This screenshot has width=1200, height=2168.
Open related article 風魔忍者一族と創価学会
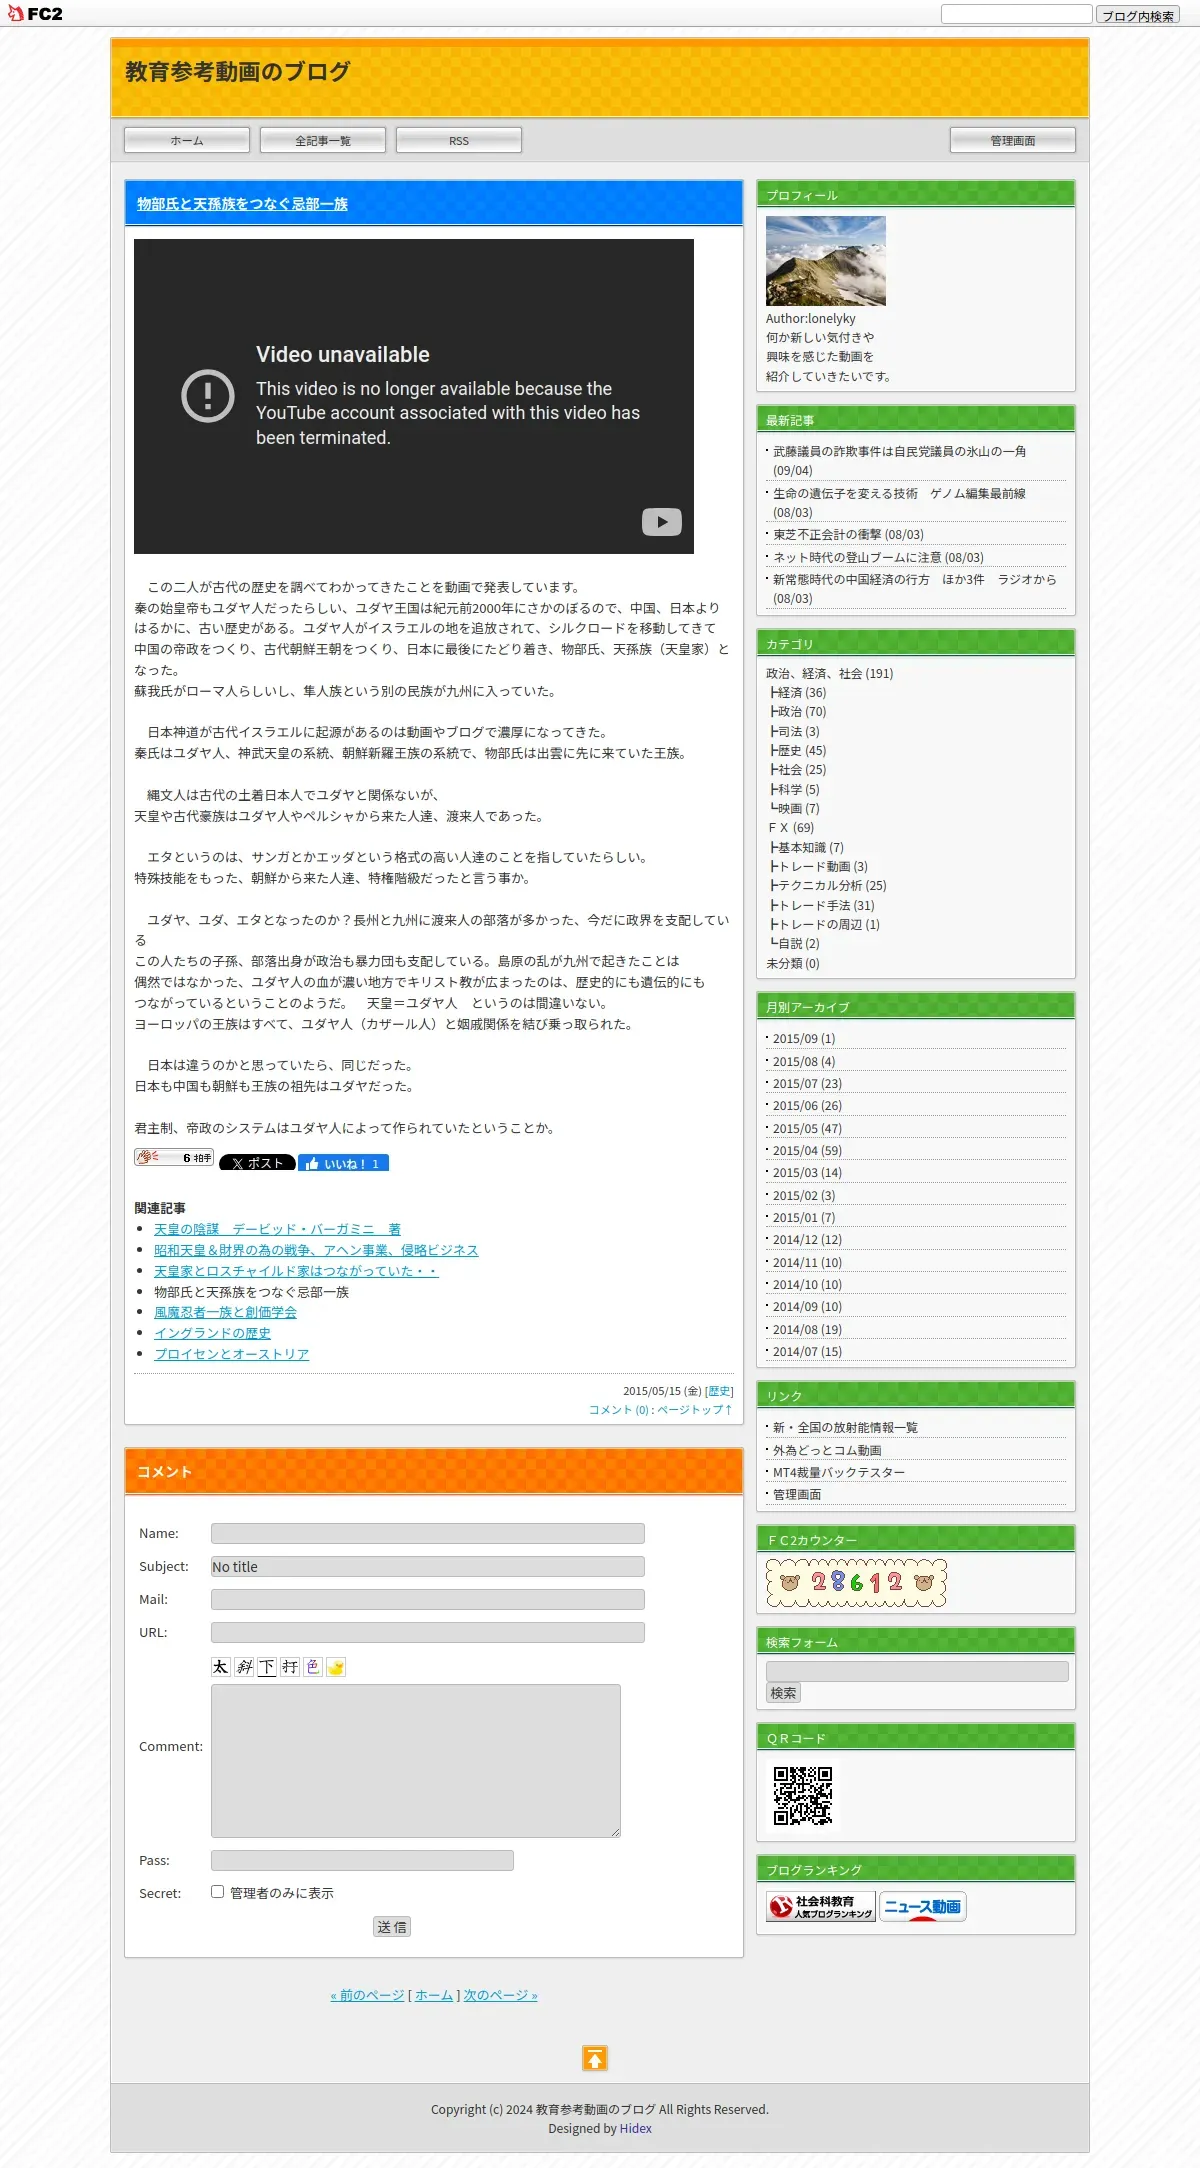click(x=225, y=1312)
